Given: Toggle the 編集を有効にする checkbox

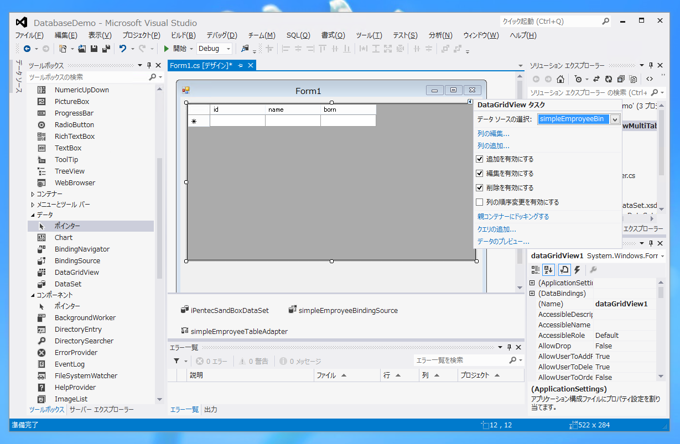Looking at the screenshot, I should (479, 173).
